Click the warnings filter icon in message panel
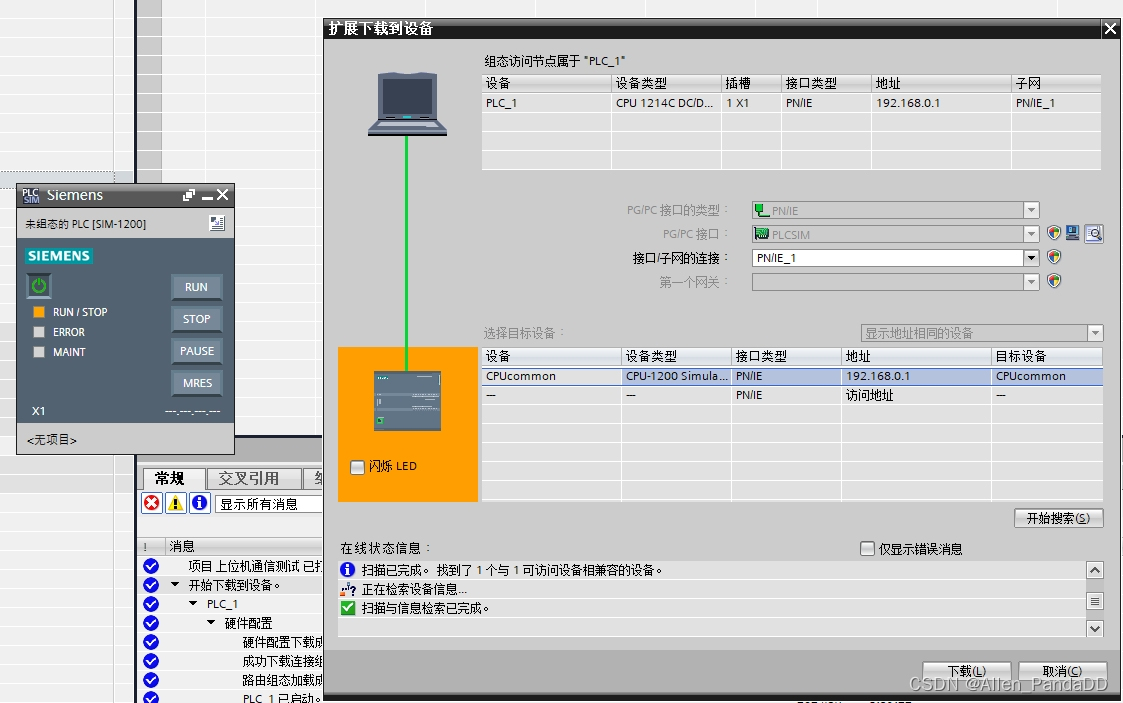Viewport: 1123px width, 703px height. (175, 503)
